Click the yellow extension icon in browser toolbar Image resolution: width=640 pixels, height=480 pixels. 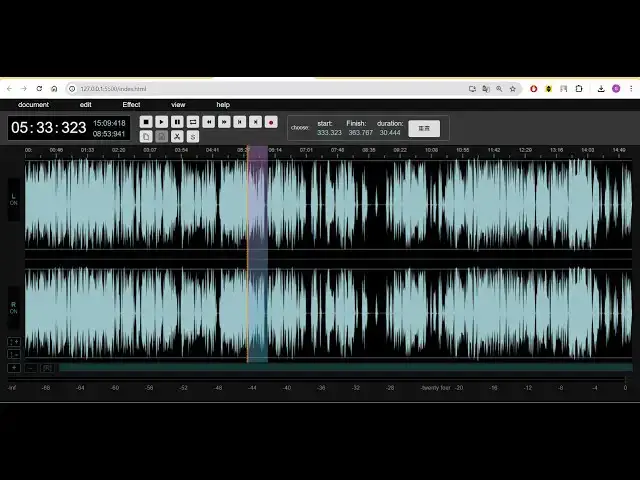point(549,89)
